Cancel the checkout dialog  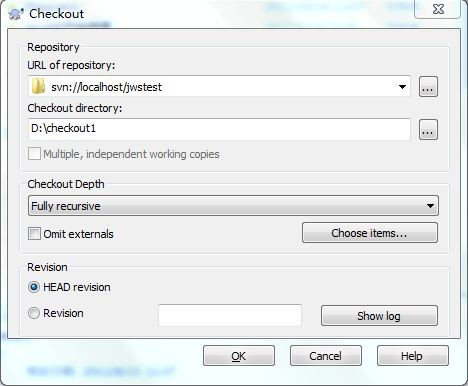(x=326, y=356)
